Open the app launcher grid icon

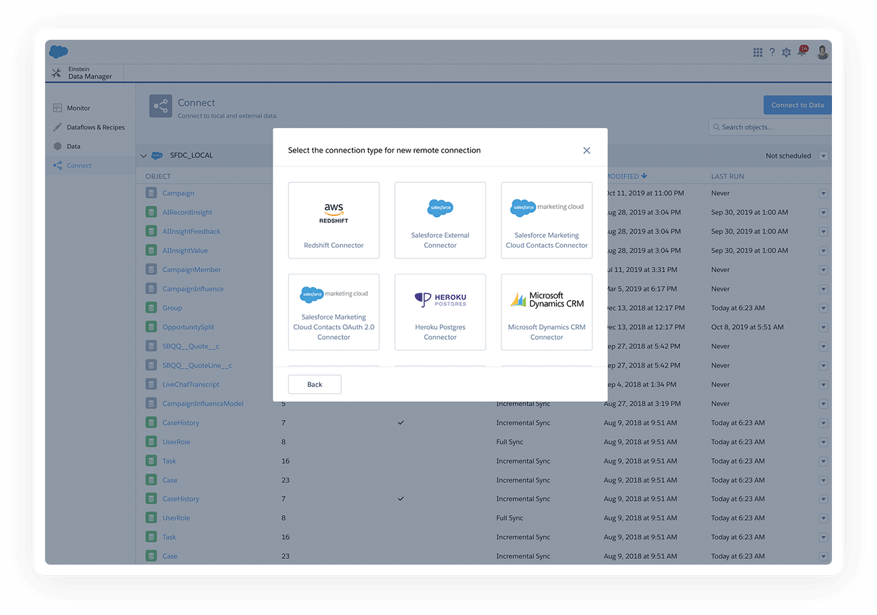(x=757, y=52)
